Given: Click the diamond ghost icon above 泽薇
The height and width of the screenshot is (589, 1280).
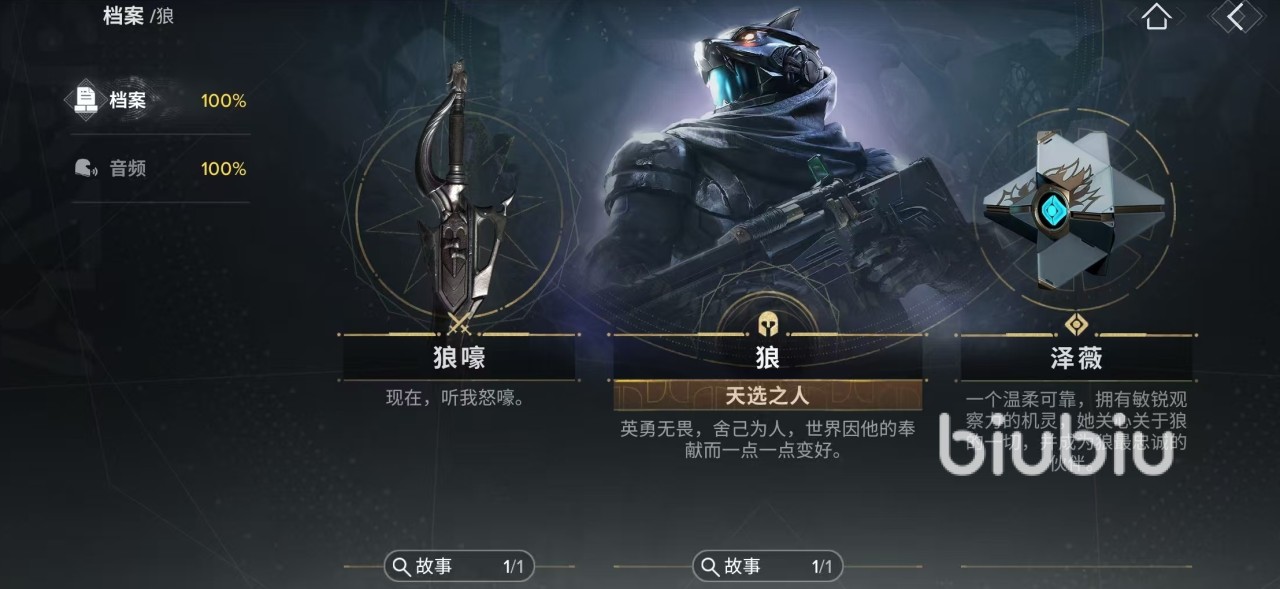Looking at the screenshot, I should 1076,324.
